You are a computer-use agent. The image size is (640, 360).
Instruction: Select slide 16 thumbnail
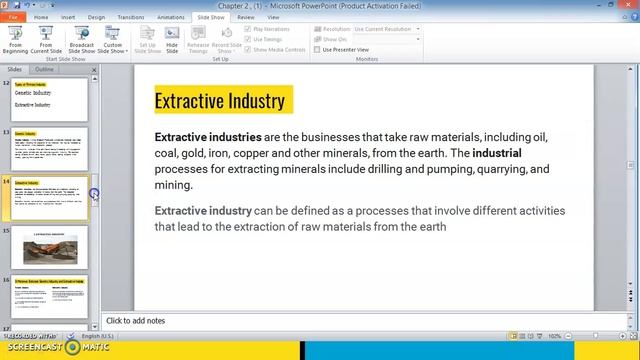[x=49, y=297]
